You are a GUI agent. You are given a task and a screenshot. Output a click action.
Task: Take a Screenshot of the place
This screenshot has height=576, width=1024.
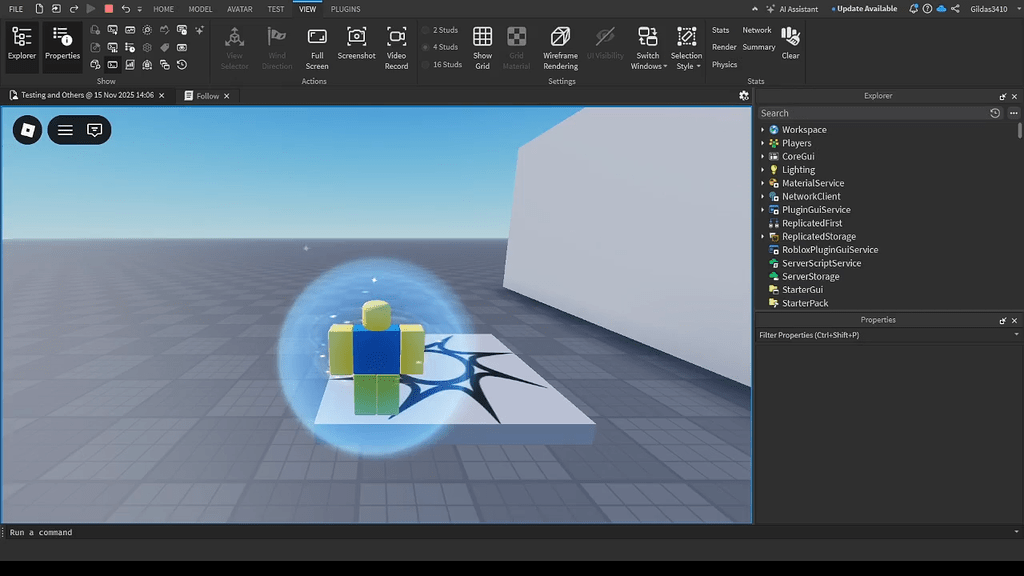pyautogui.click(x=356, y=47)
